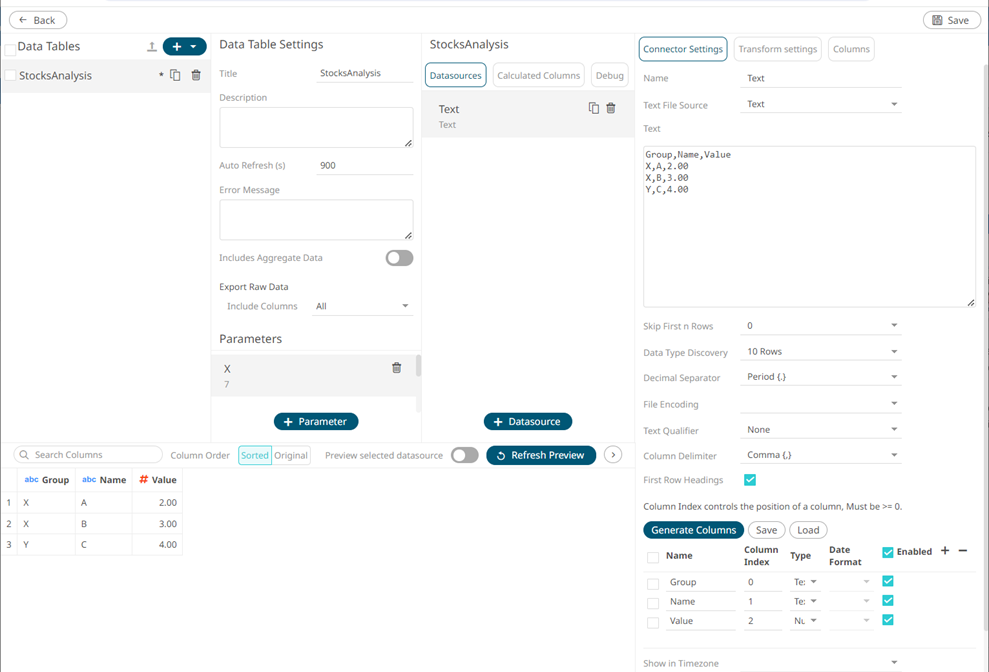Open Connector Settings tab
Screen dimensions: 989x672
click(x=682, y=49)
